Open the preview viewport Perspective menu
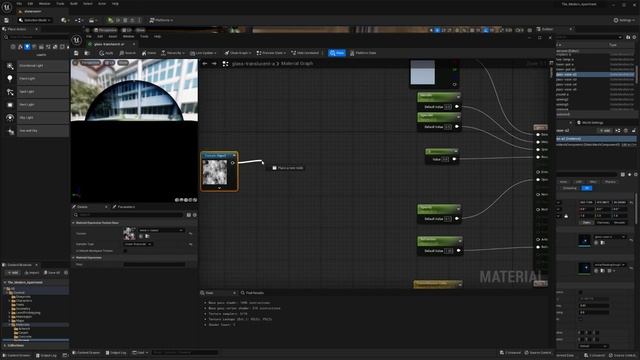This screenshot has width=640, height=360. click(90, 63)
